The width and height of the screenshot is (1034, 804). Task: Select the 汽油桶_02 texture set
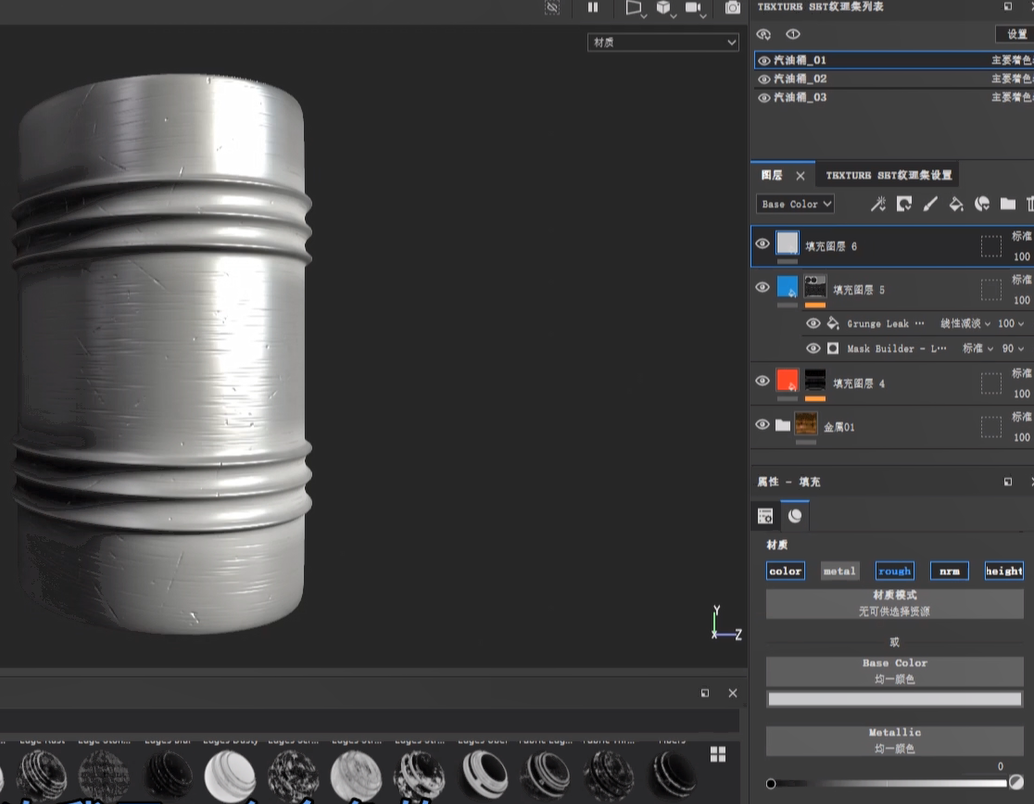(800, 79)
